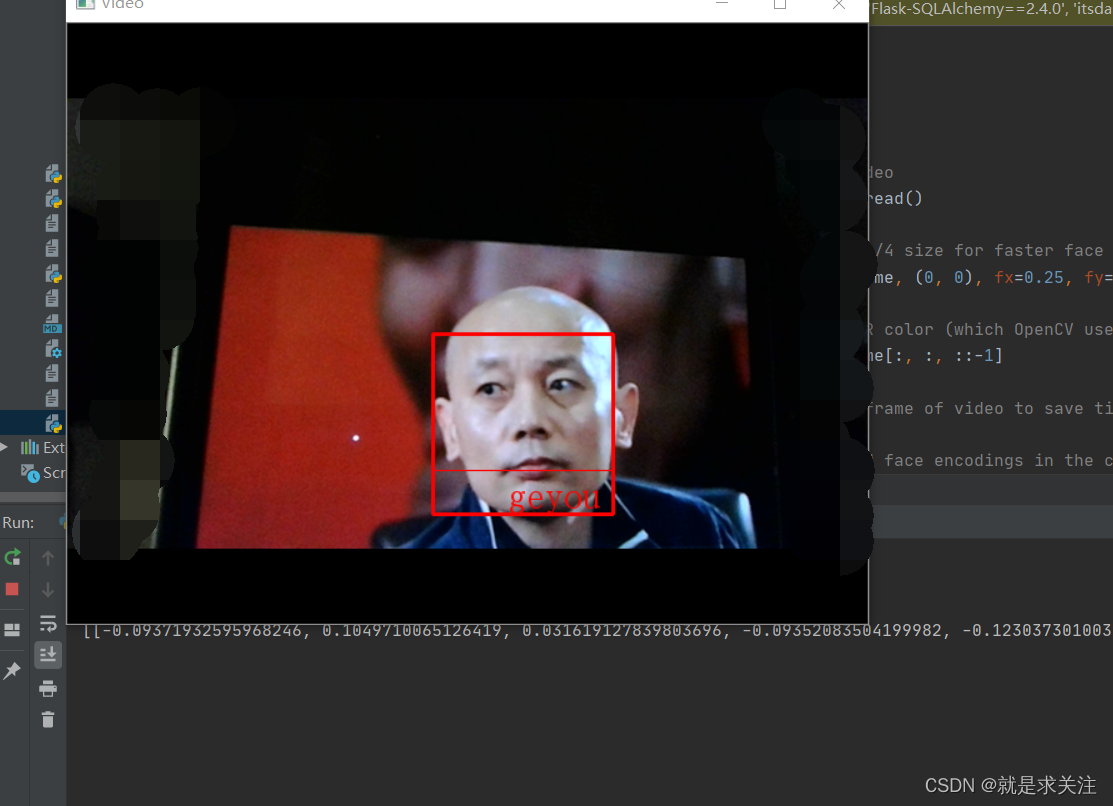
Task: Click the face detection result printout line
Action: point(500,630)
